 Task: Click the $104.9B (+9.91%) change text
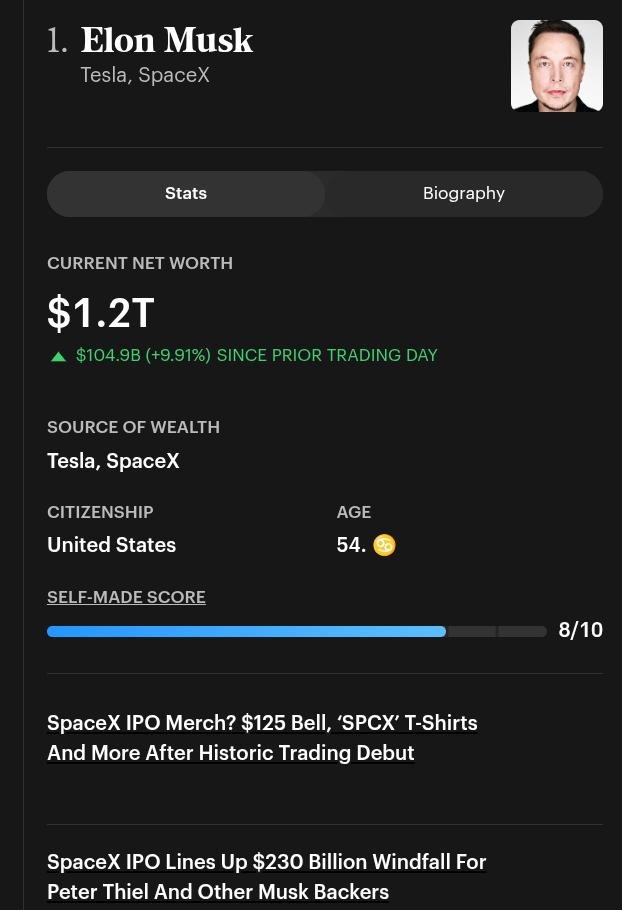coord(143,355)
